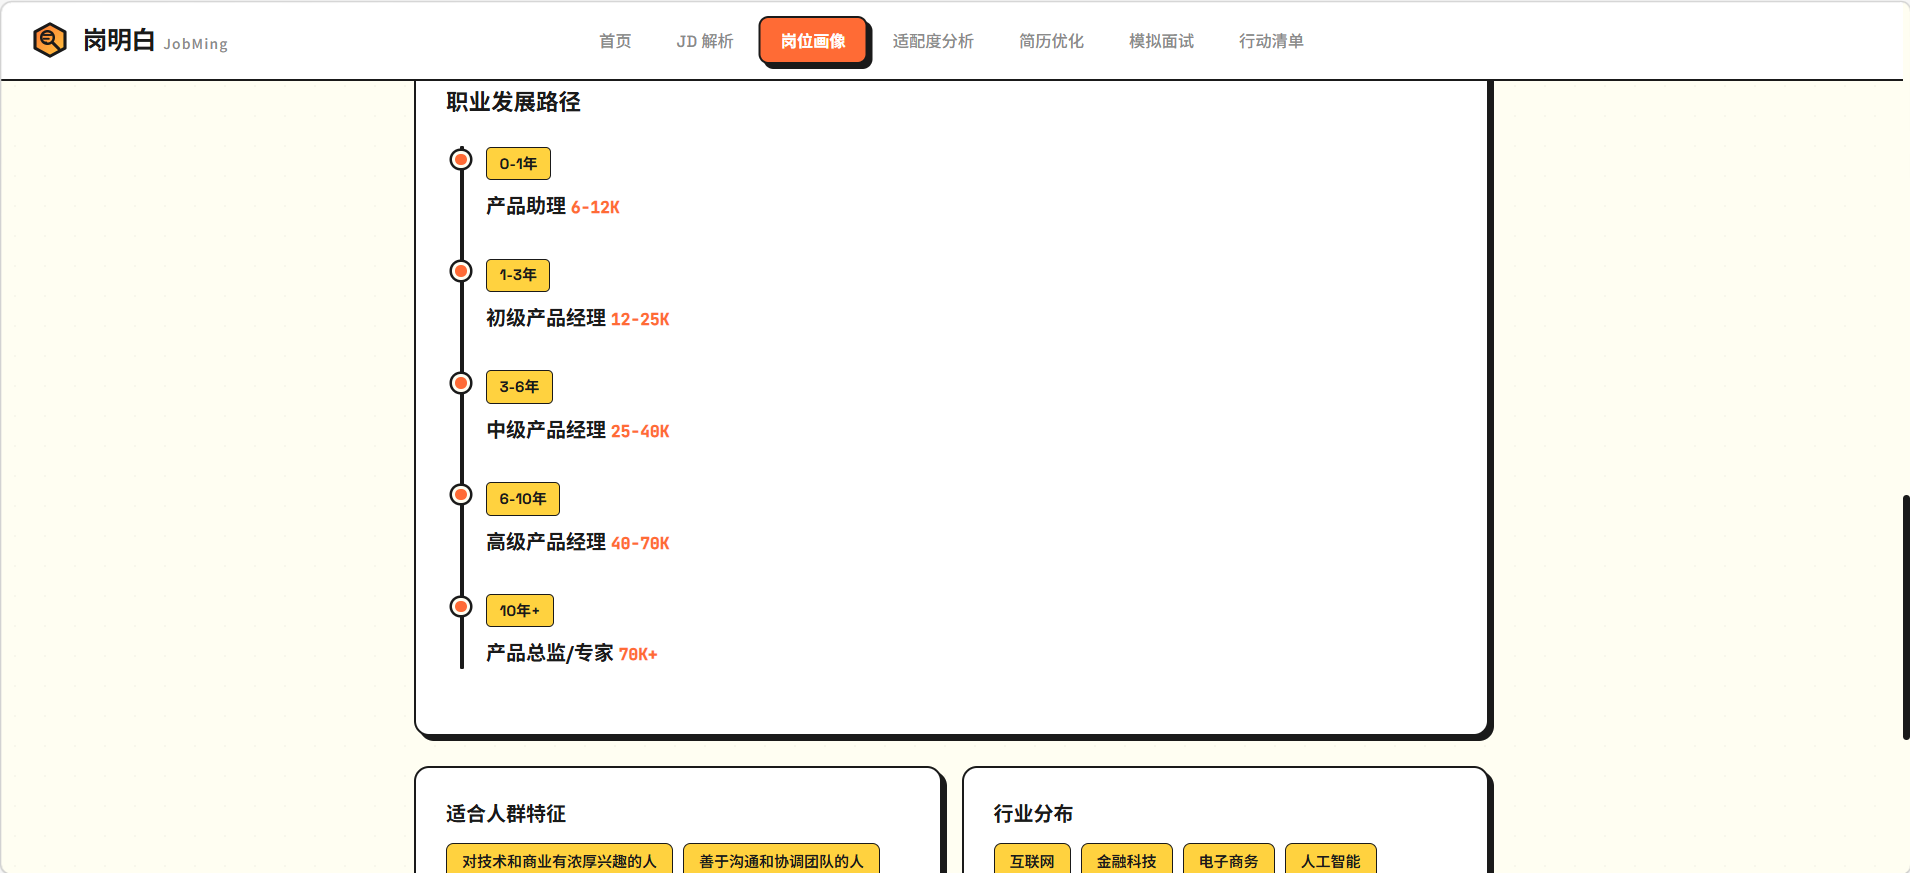Click the 6-10年 timeline dot

[461, 495]
